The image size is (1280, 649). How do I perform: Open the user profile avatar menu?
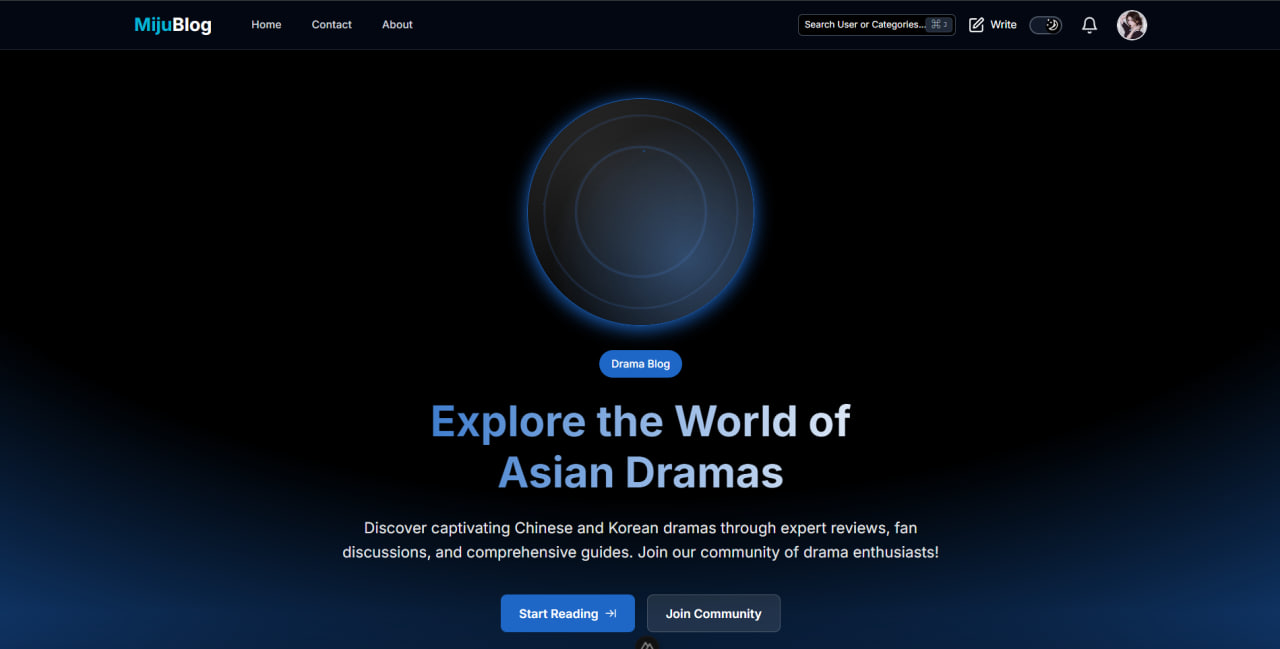pyautogui.click(x=1132, y=25)
